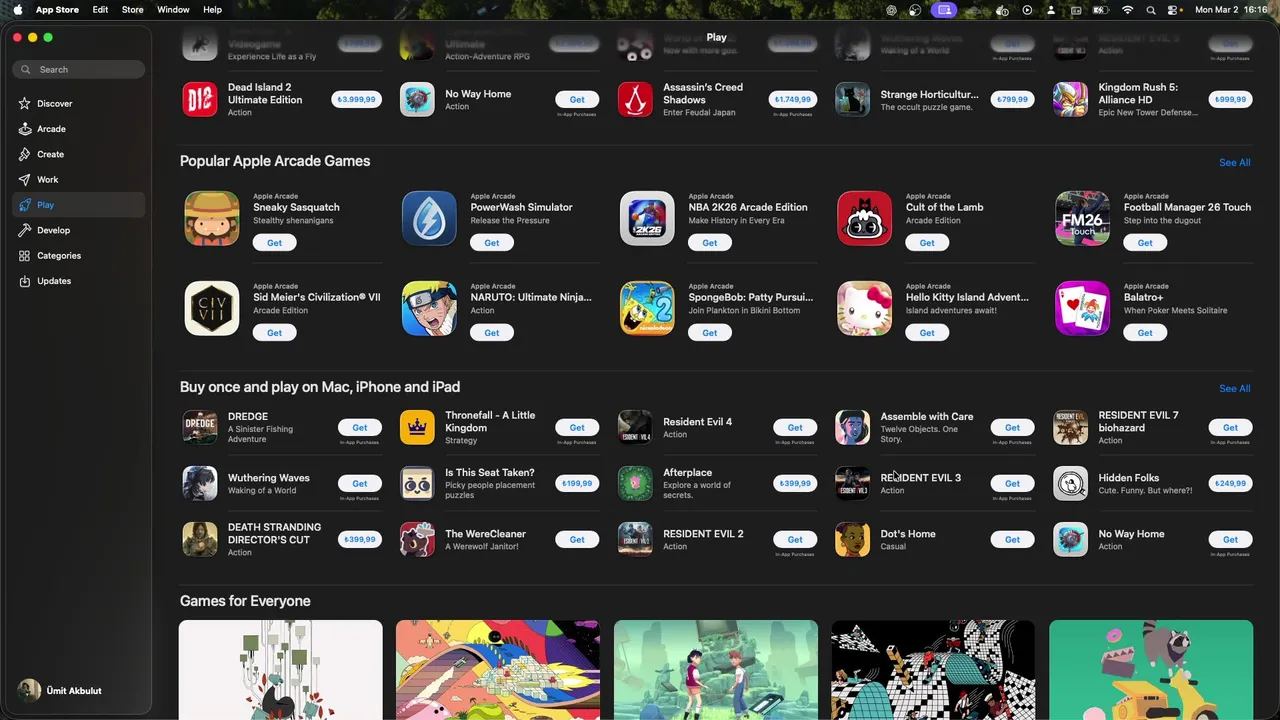Viewport: 1280px width, 720px height.
Task: Open the PowerWash Simulator app icon
Action: [429, 218]
